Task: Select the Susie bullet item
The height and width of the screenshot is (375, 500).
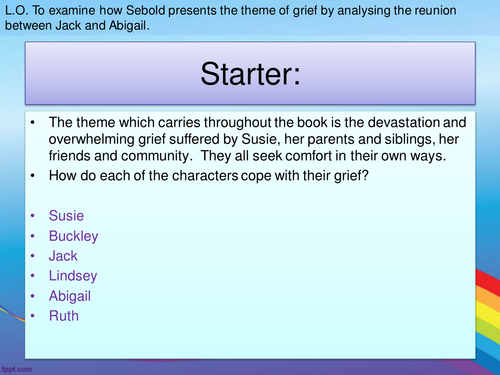Action: tap(66, 216)
